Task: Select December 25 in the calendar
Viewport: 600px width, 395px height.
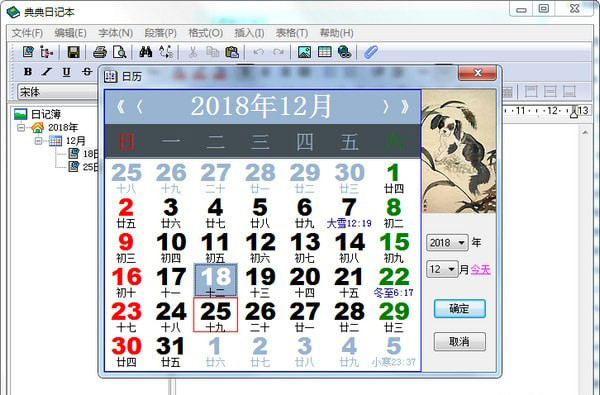Action: click(x=215, y=315)
